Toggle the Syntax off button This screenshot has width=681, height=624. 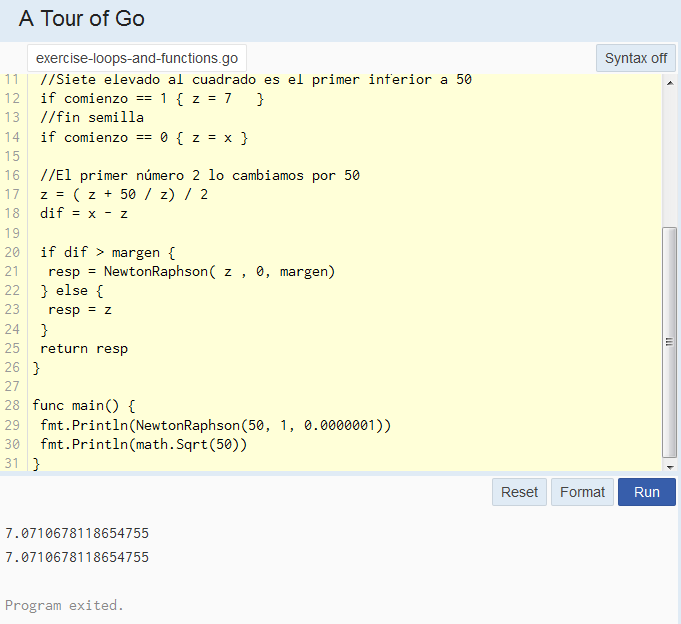pos(635,58)
